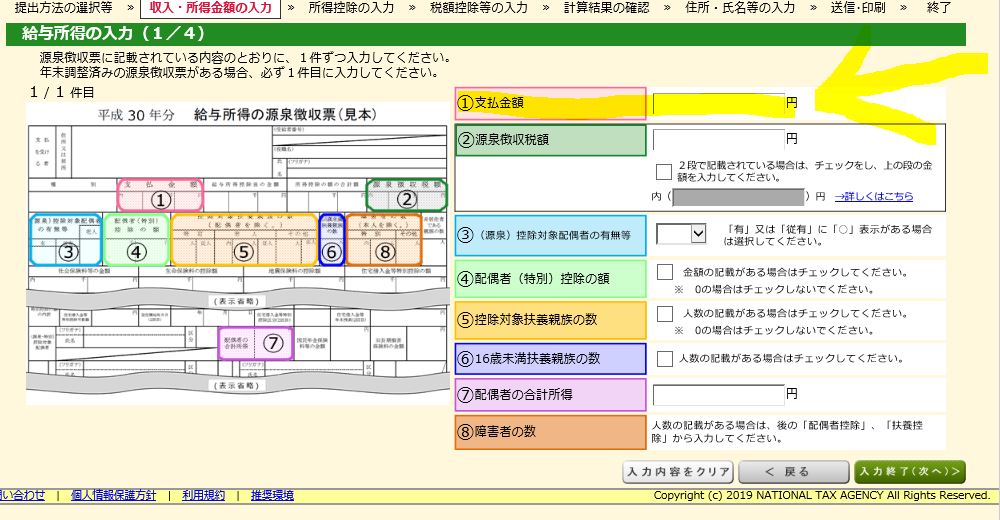Check the 2段で記載されている場合 checkbox
The height and width of the screenshot is (520, 1000).
coord(663,172)
